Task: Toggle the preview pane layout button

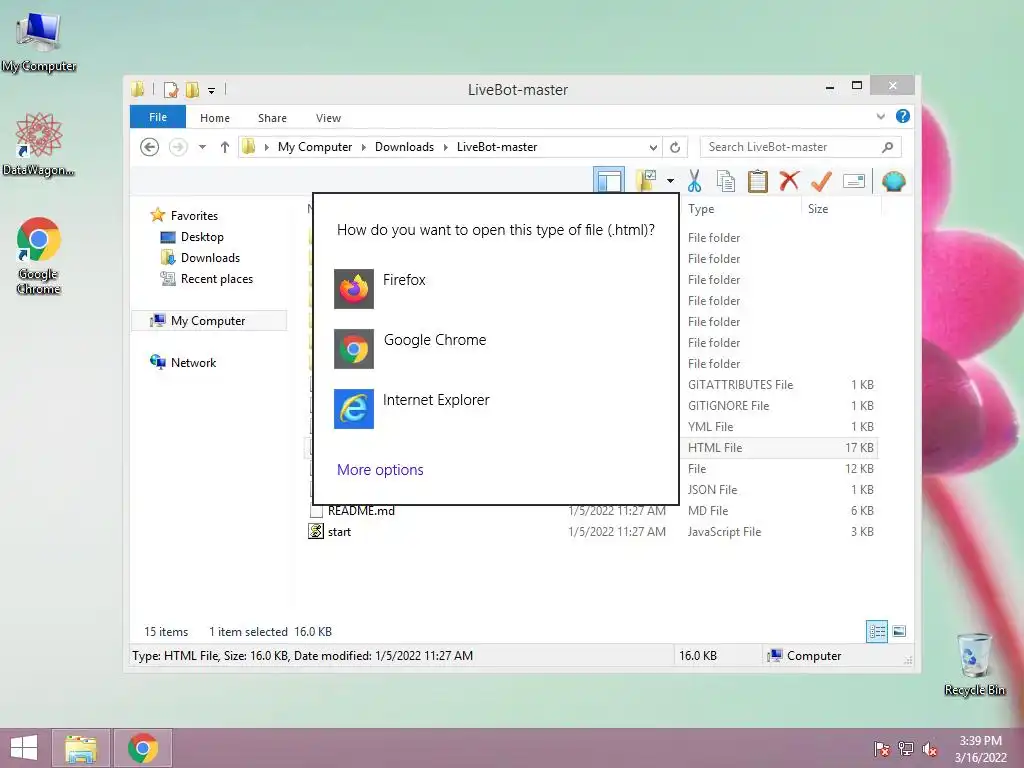Action: 609,180
